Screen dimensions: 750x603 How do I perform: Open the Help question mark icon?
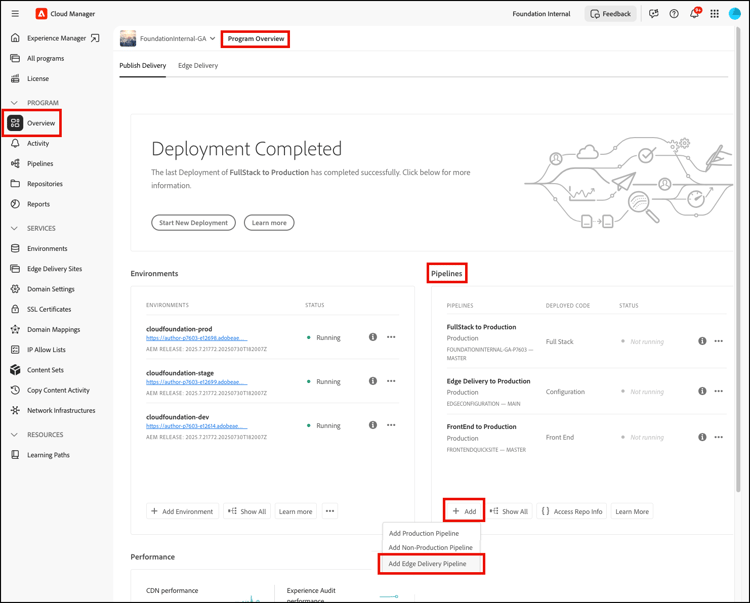click(x=674, y=14)
